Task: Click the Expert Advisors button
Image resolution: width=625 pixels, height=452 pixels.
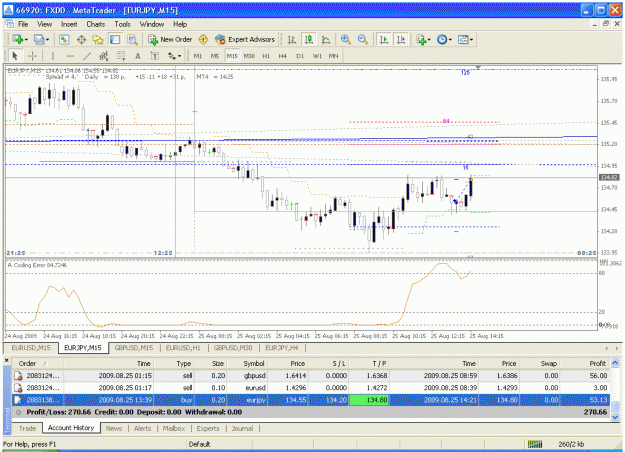Action: point(245,39)
